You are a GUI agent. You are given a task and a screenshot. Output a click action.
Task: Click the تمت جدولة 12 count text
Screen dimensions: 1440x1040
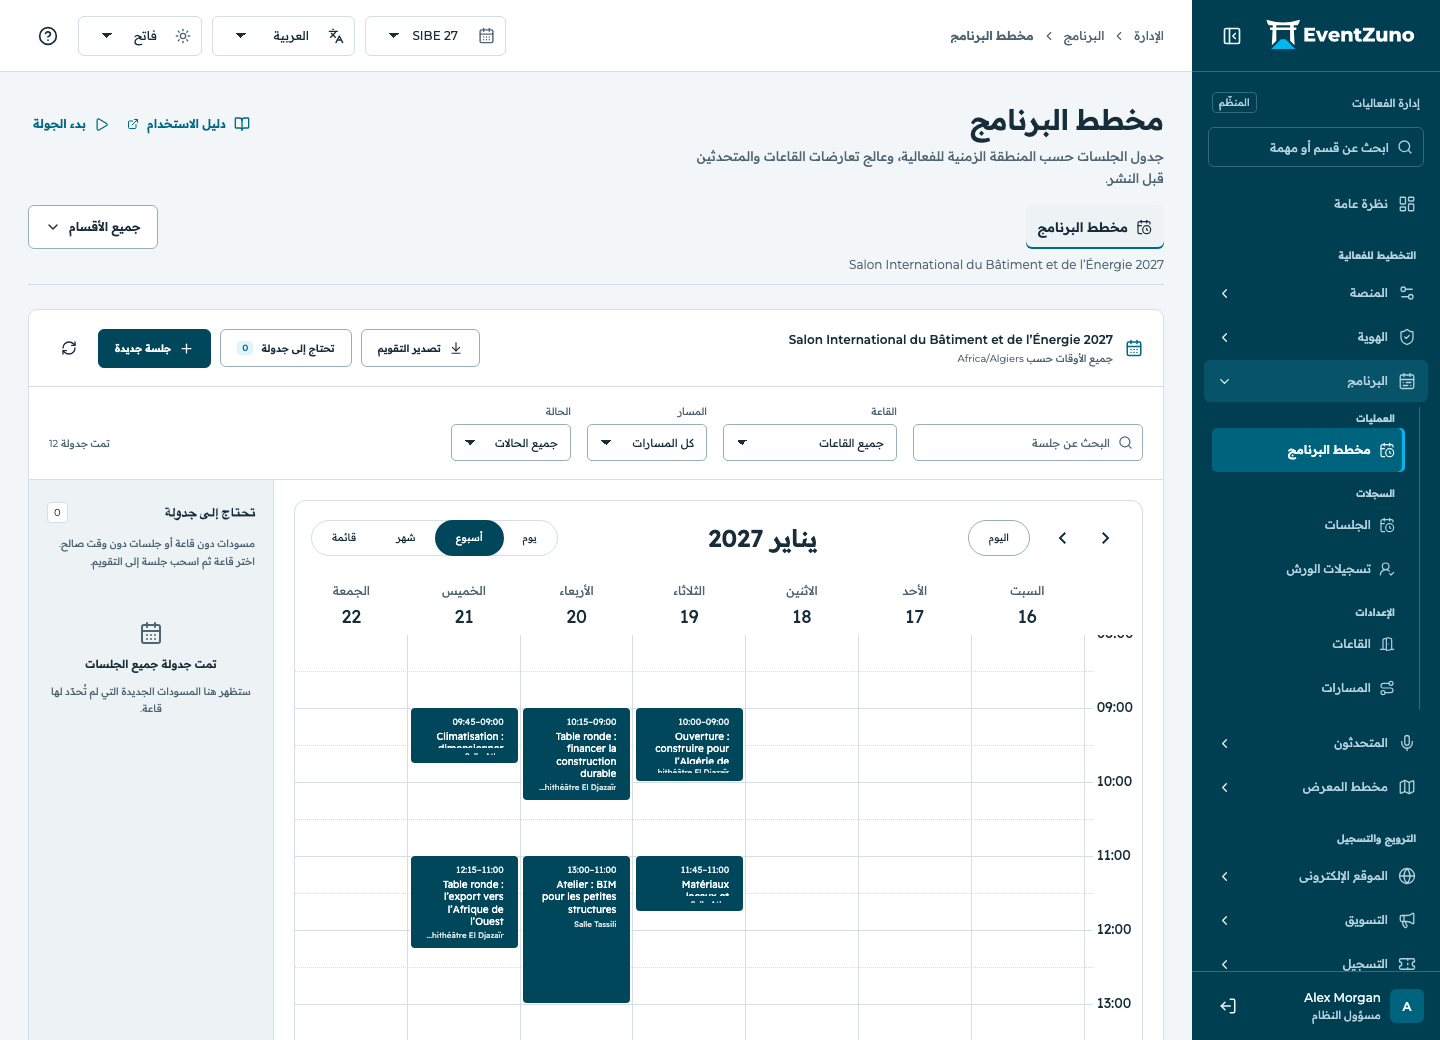click(x=79, y=443)
